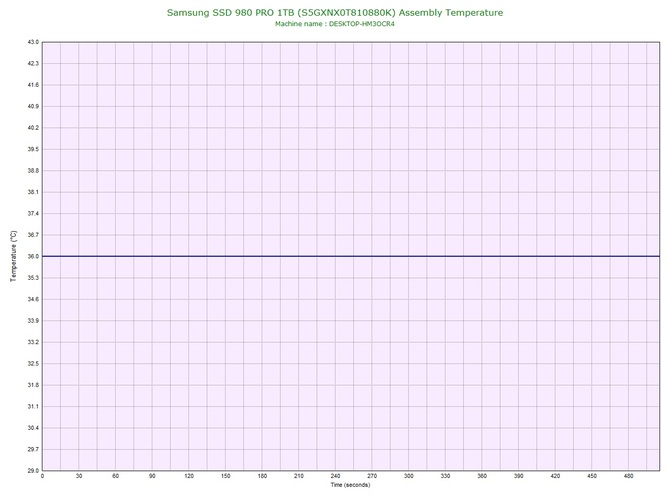The width and height of the screenshot is (670, 502).
Task: Click the 31.8 y-axis value
Action: coord(33,385)
